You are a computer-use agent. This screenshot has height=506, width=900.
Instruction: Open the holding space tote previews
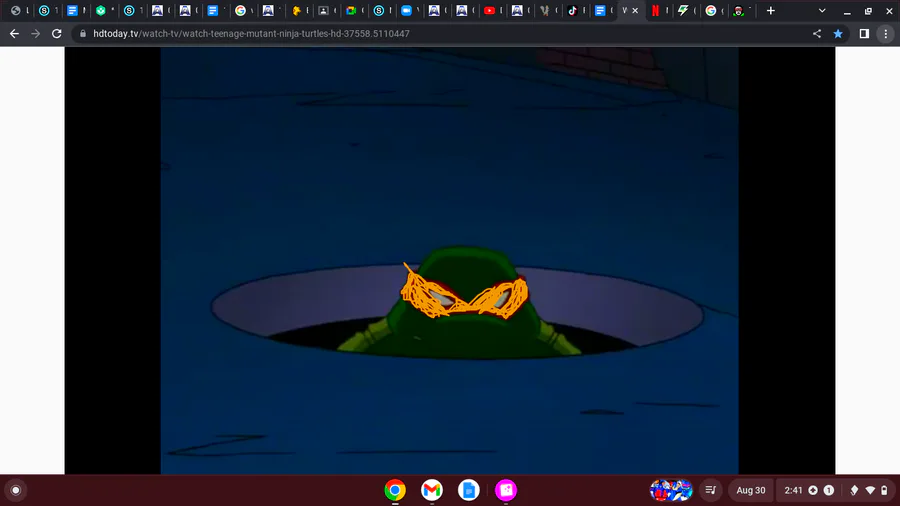(x=671, y=490)
